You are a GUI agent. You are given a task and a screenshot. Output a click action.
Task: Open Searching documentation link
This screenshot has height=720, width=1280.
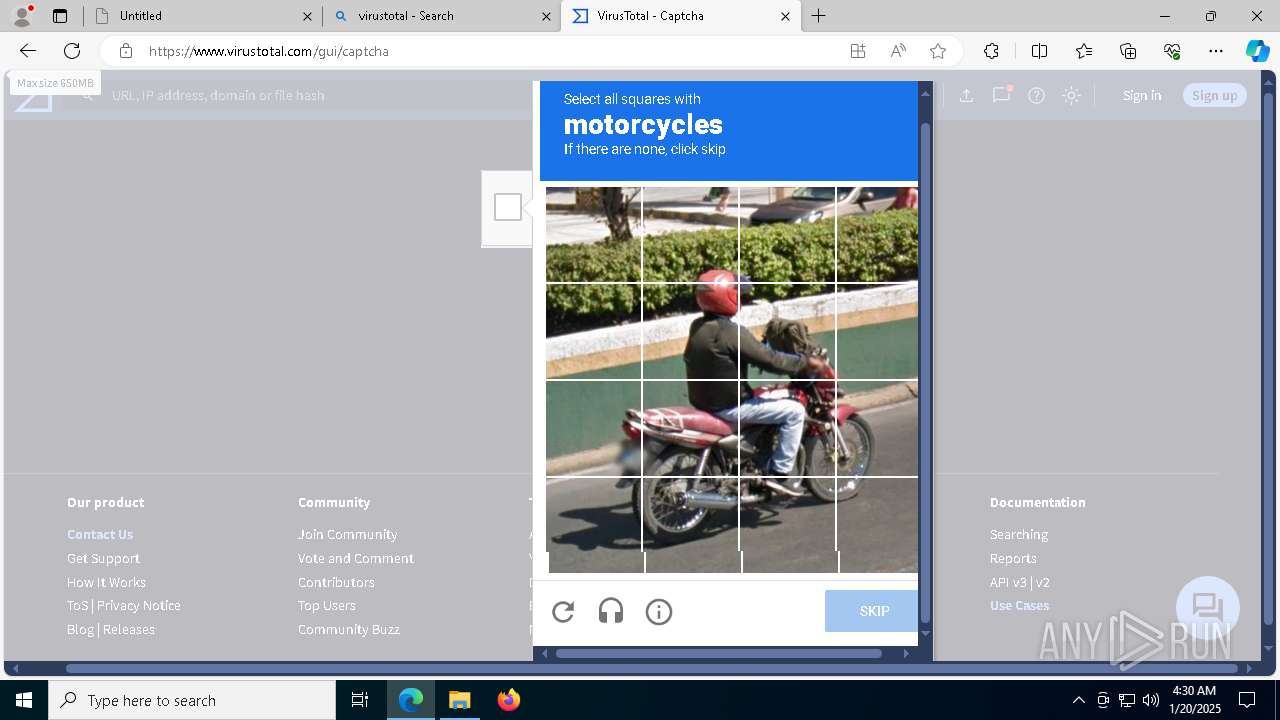(x=1019, y=535)
